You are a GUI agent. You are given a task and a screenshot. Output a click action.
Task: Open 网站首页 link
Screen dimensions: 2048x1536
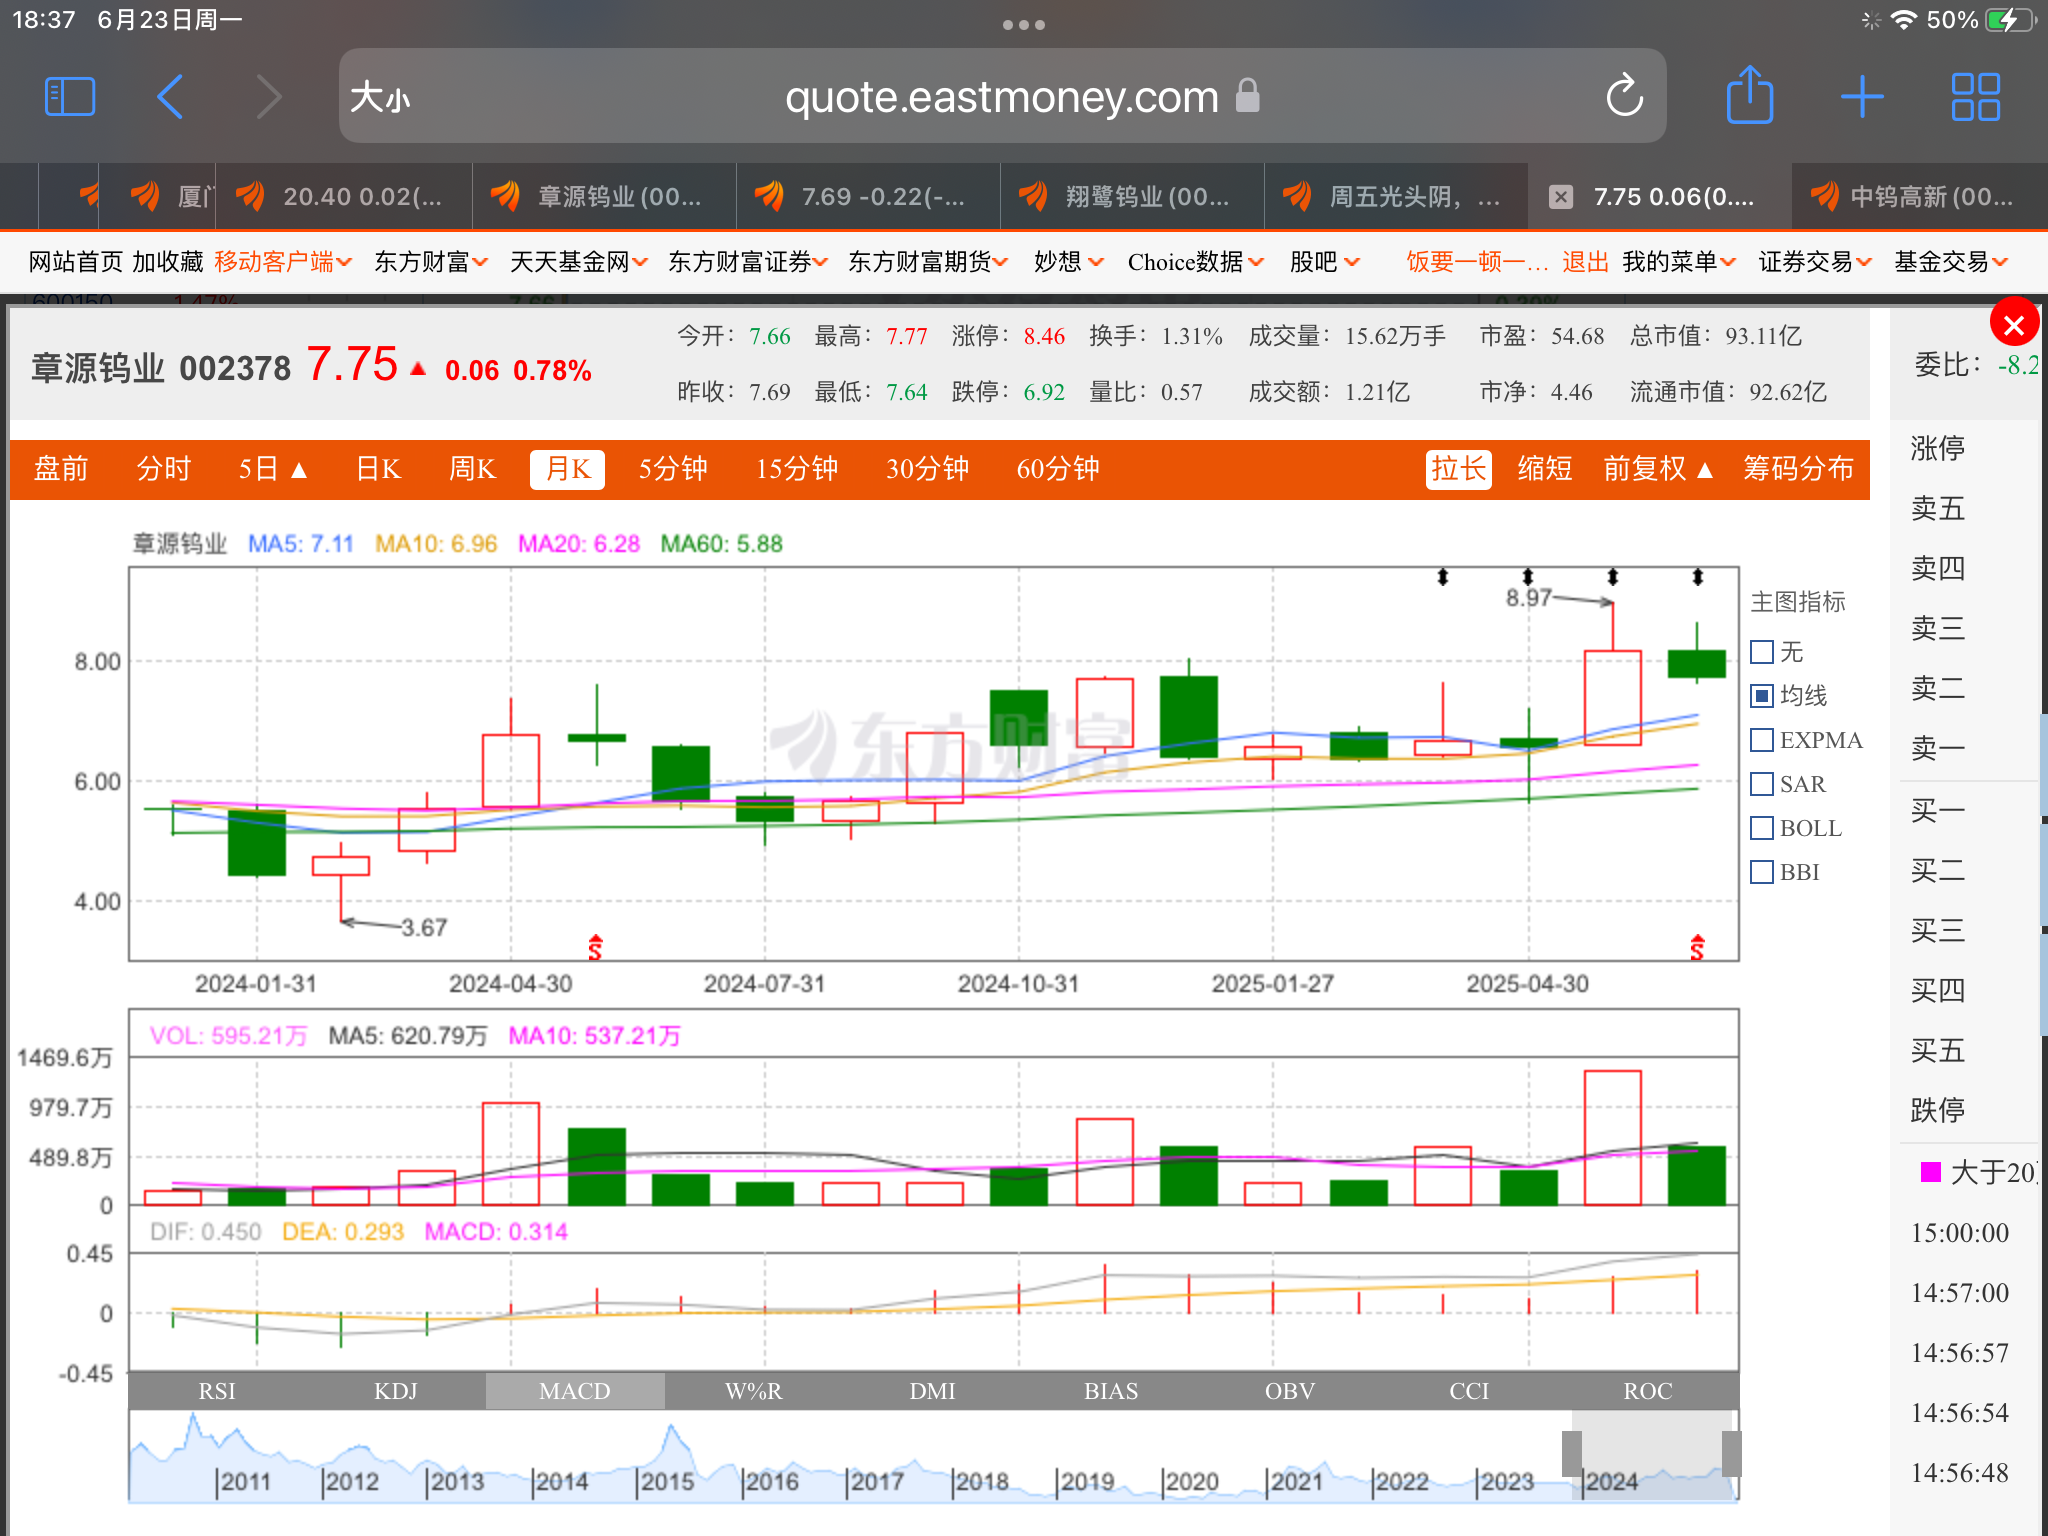click(x=76, y=262)
